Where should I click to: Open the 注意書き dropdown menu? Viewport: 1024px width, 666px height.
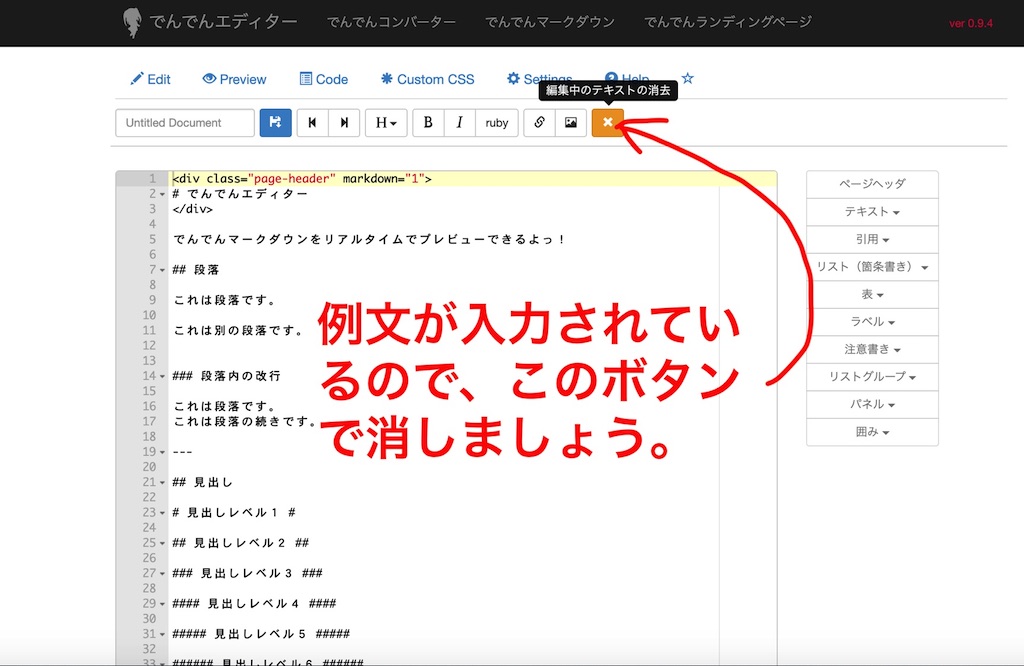tap(872, 350)
